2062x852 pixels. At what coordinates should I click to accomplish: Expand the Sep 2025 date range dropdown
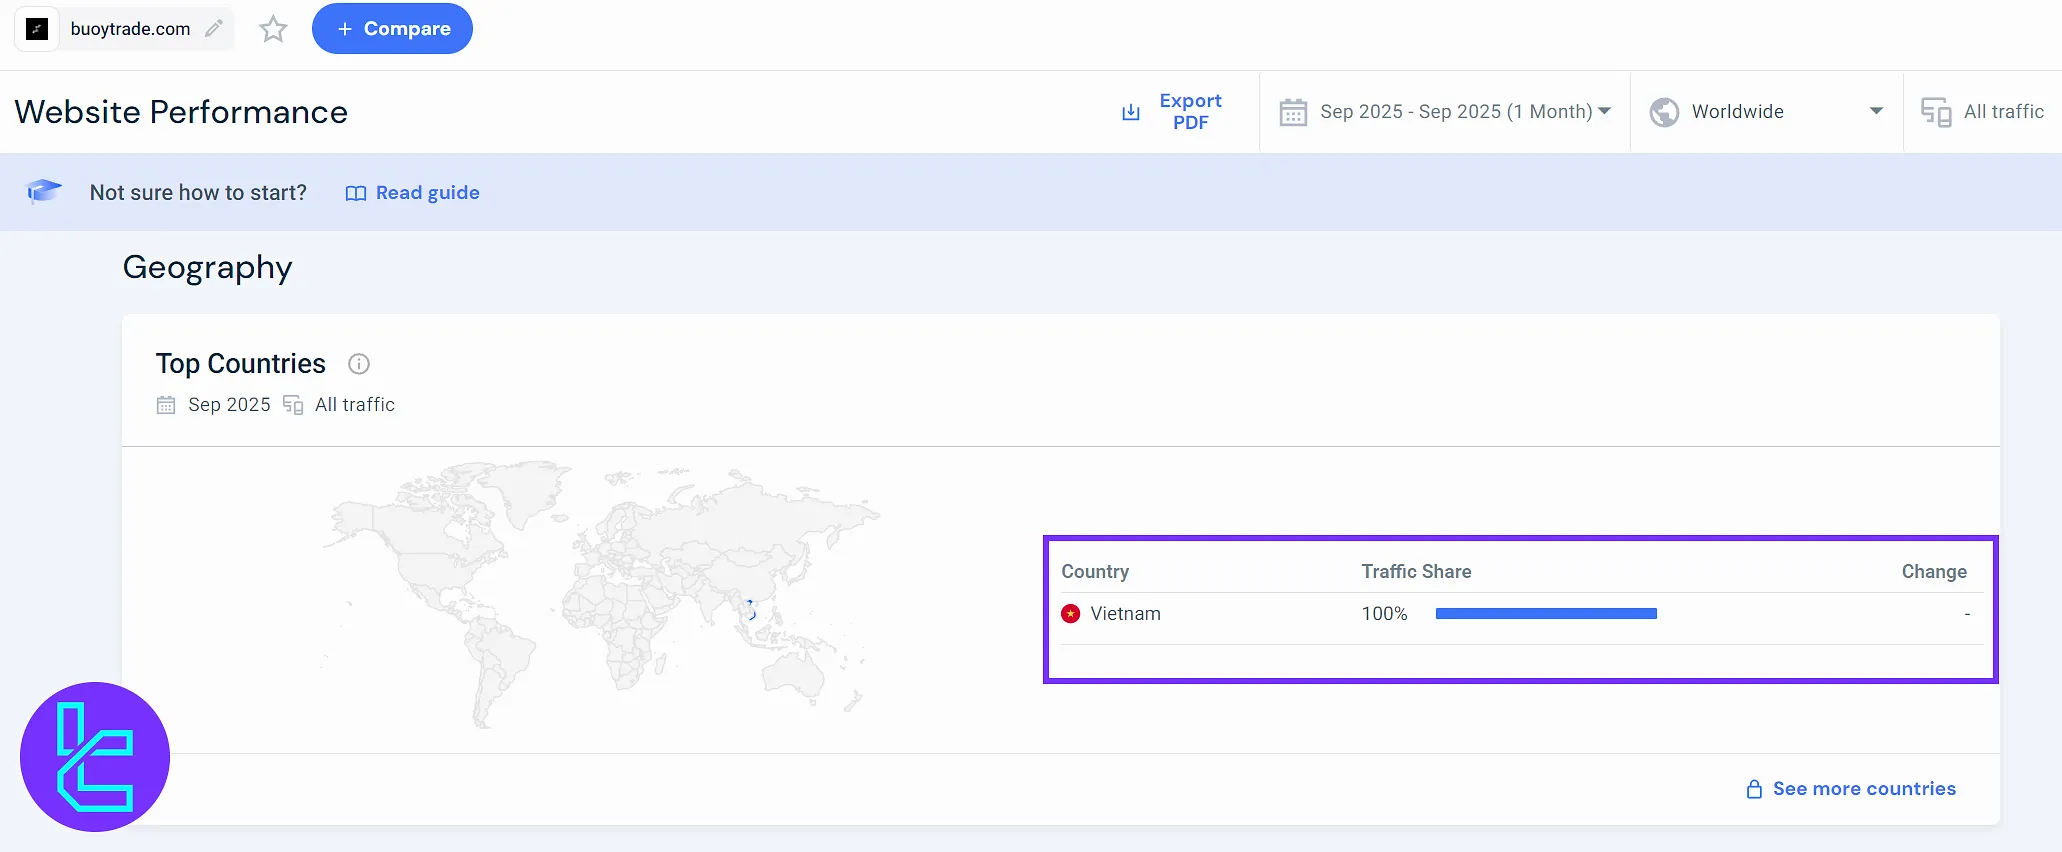[1604, 111]
